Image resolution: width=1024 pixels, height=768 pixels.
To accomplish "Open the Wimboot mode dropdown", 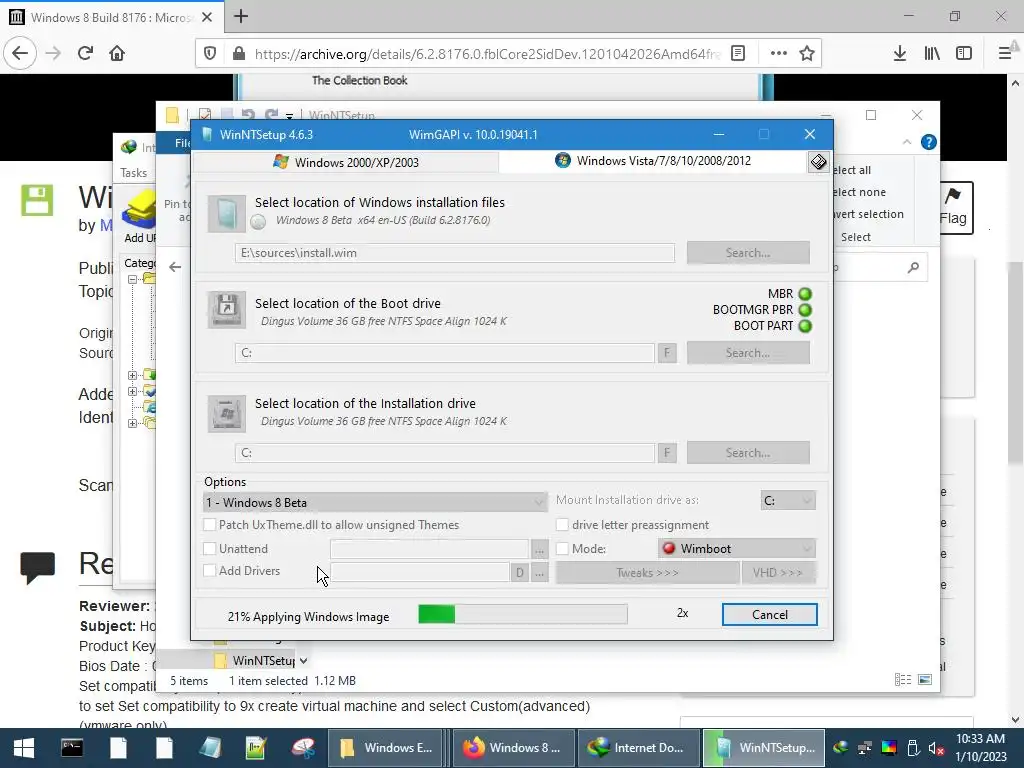I will pos(737,549).
